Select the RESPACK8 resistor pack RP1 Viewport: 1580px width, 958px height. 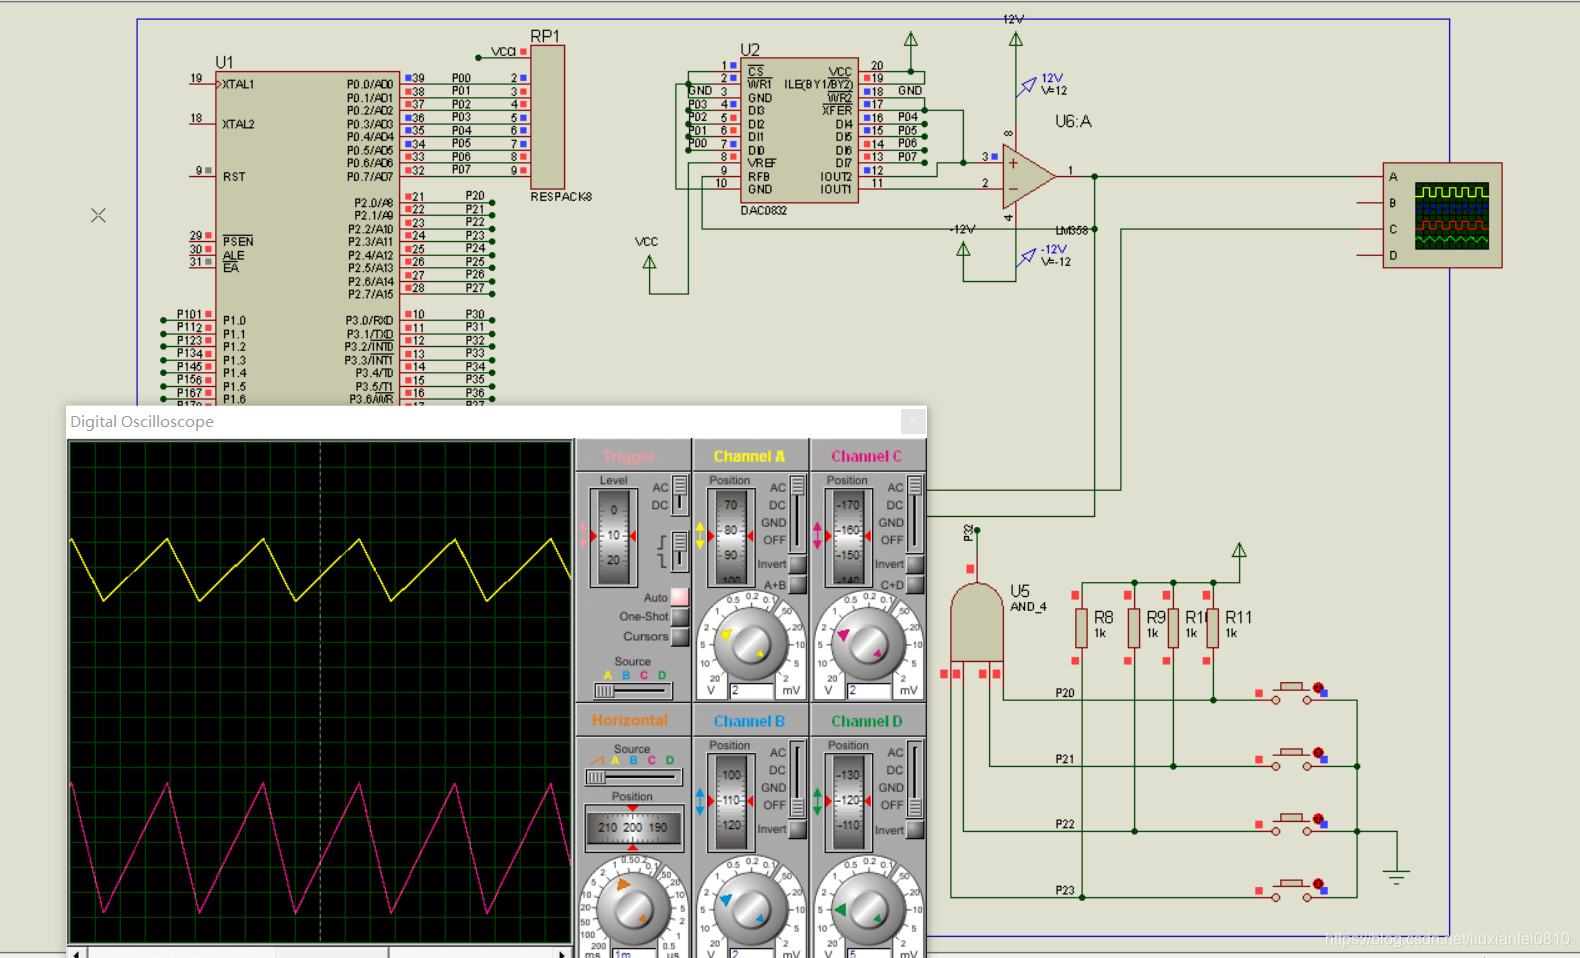[547, 116]
